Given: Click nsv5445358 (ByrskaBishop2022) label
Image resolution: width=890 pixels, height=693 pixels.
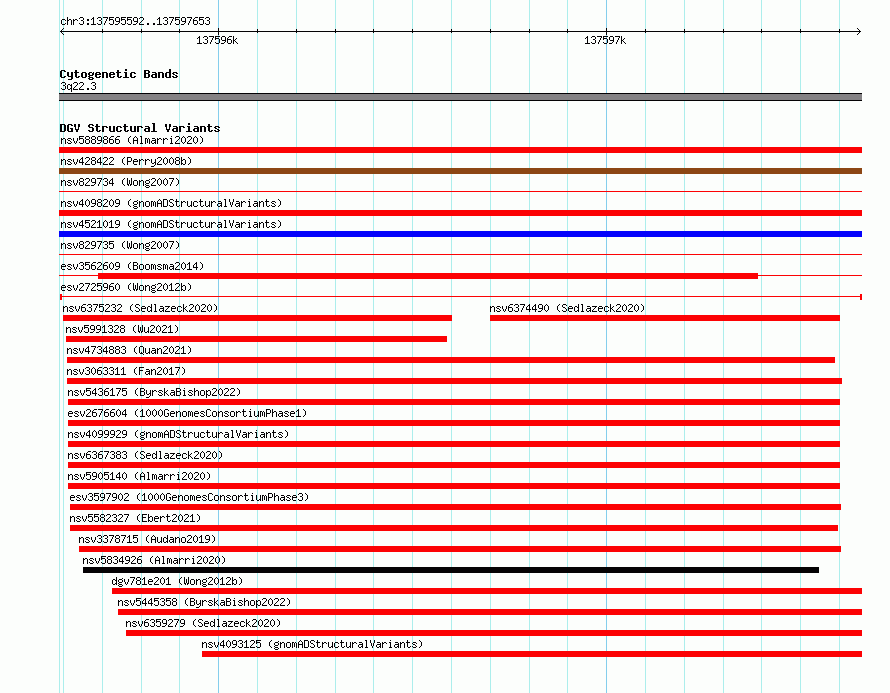Looking at the screenshot, I should point(204,602).
